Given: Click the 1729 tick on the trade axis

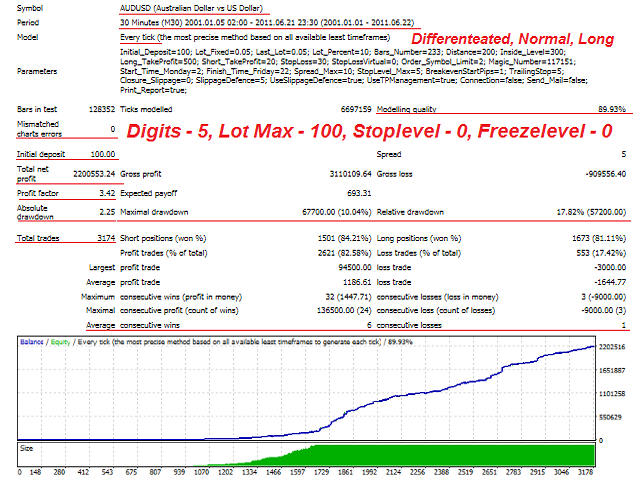Looking at the screenshot, I should (321, 472).
